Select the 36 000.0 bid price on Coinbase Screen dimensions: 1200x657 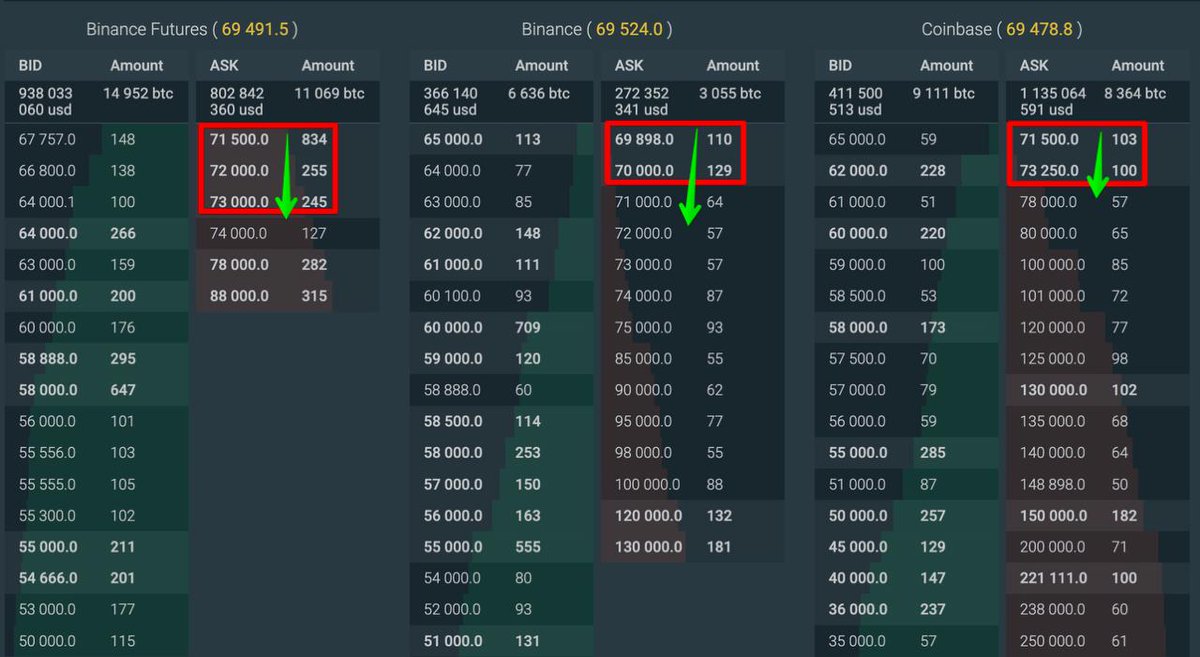[x=858, y=609]
